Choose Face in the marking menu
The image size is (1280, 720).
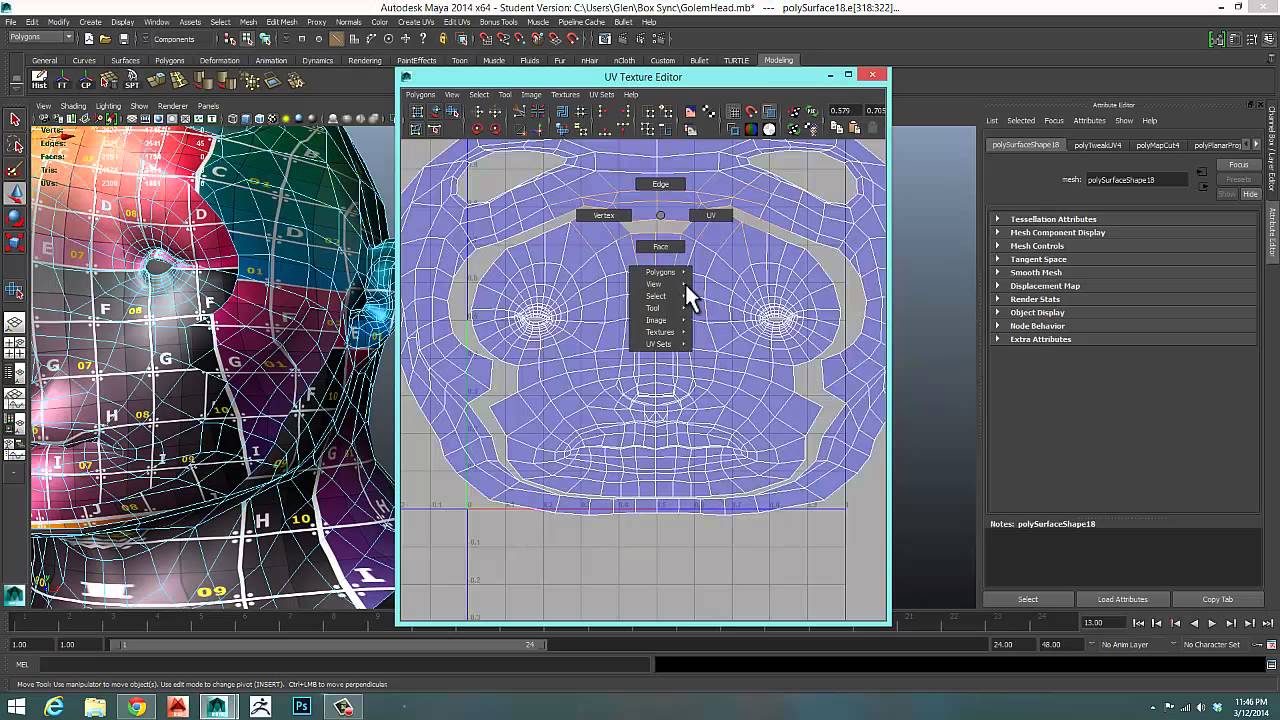[660, 247]
